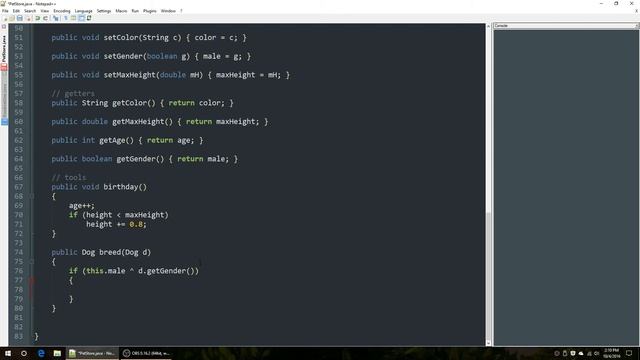This screenshot has height=360, width=640.
Task: Click the PetStore.java Notepad++ taskbar button
Action: point(92,353)
